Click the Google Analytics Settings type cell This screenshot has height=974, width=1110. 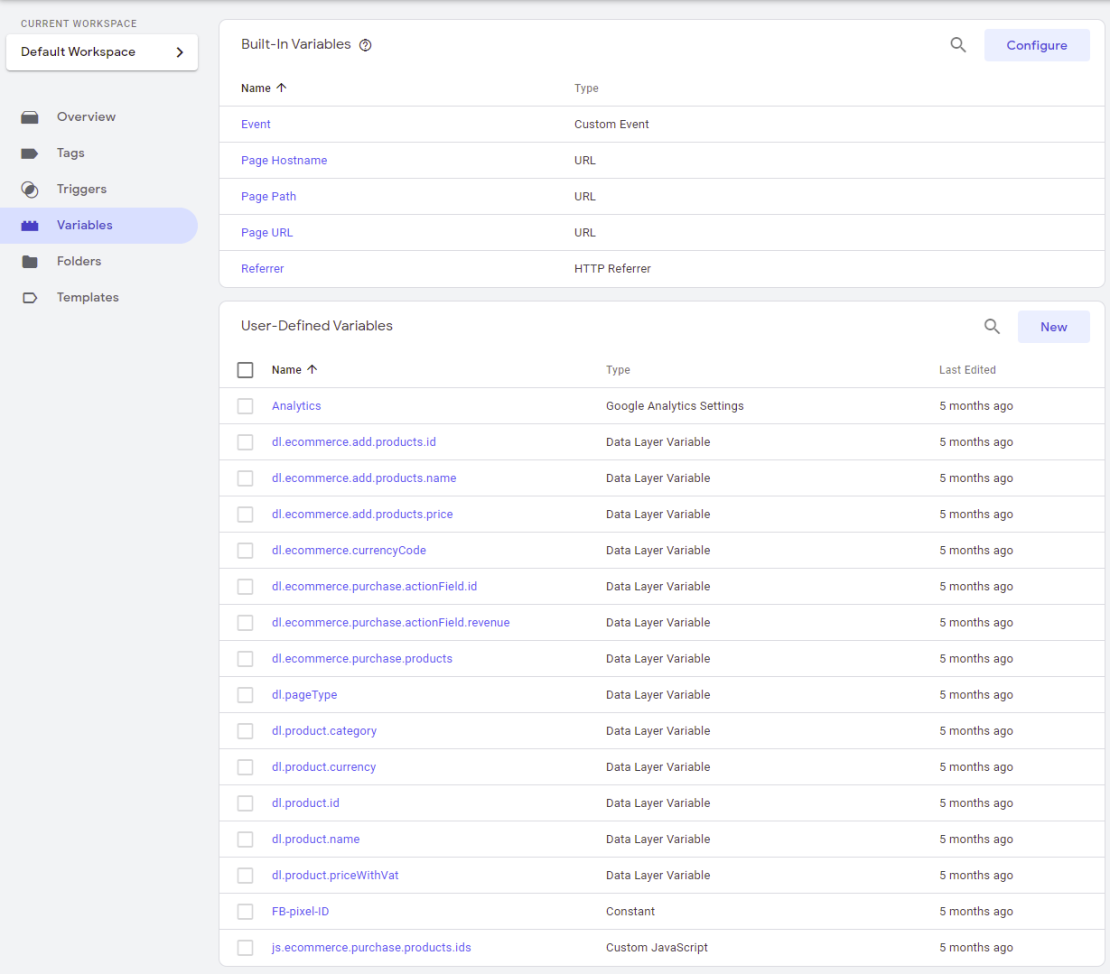click(x=675, y=406)
